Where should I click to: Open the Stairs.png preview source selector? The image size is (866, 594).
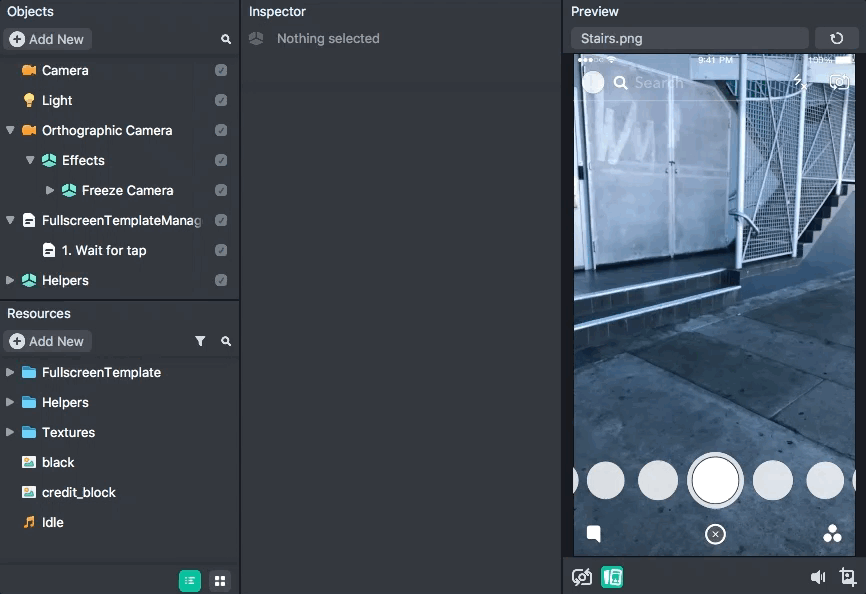pyautogui.click(x=689, y=39)
